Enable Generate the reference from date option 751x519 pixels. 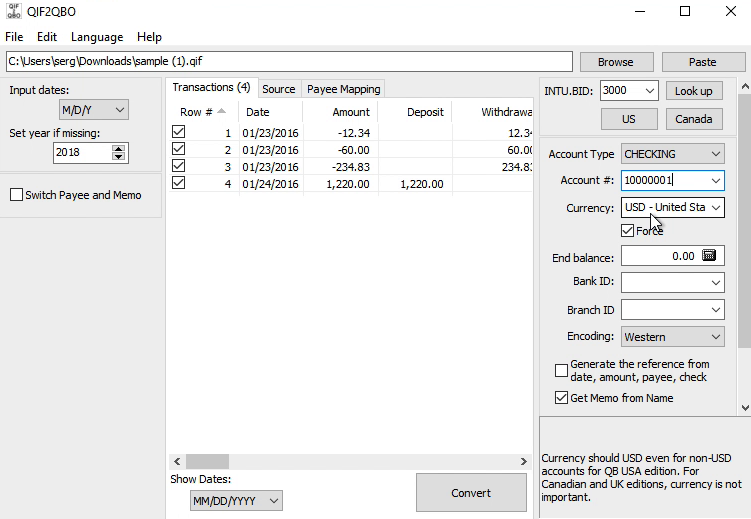point(561,371)
